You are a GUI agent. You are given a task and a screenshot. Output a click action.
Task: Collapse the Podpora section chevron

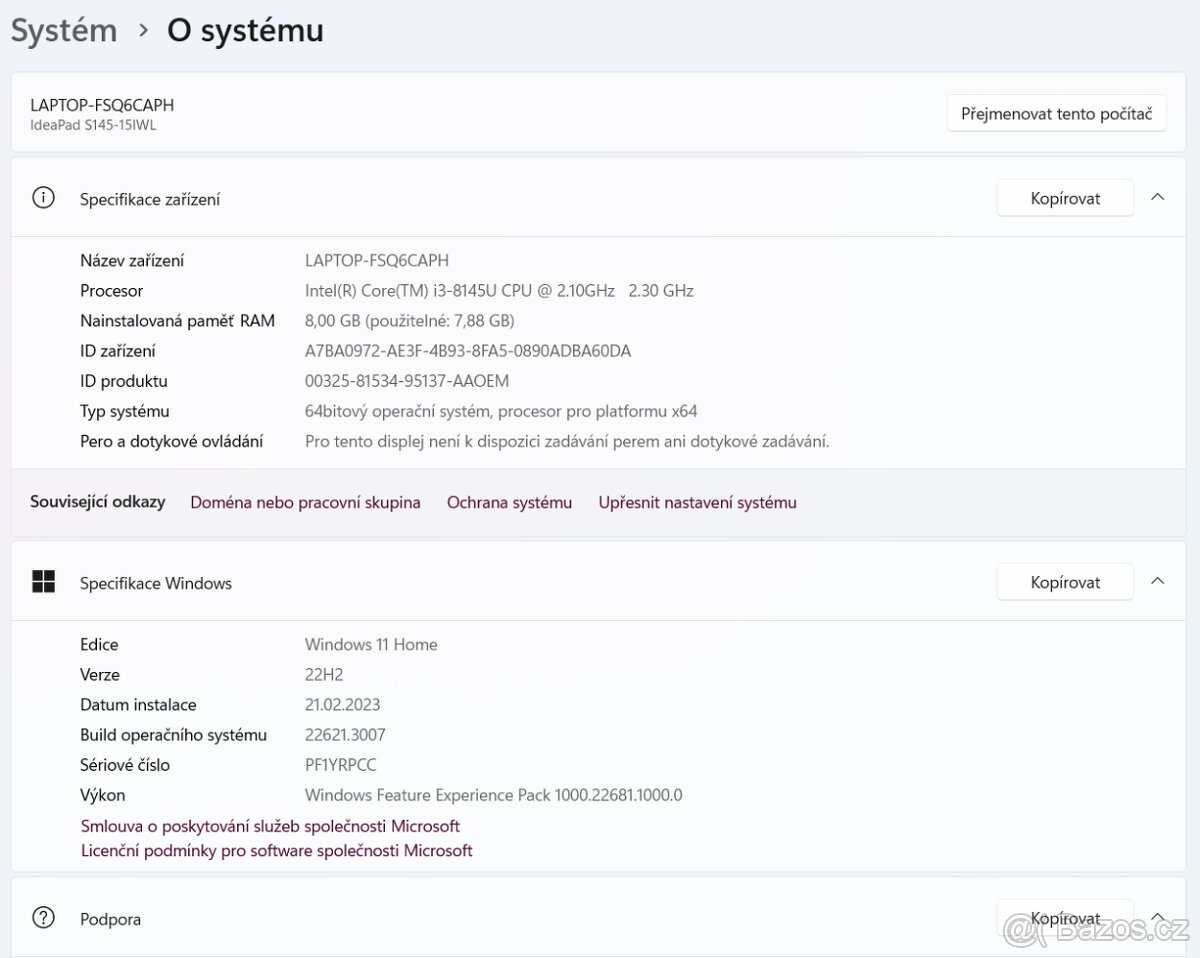click(x=1157, y=916)
